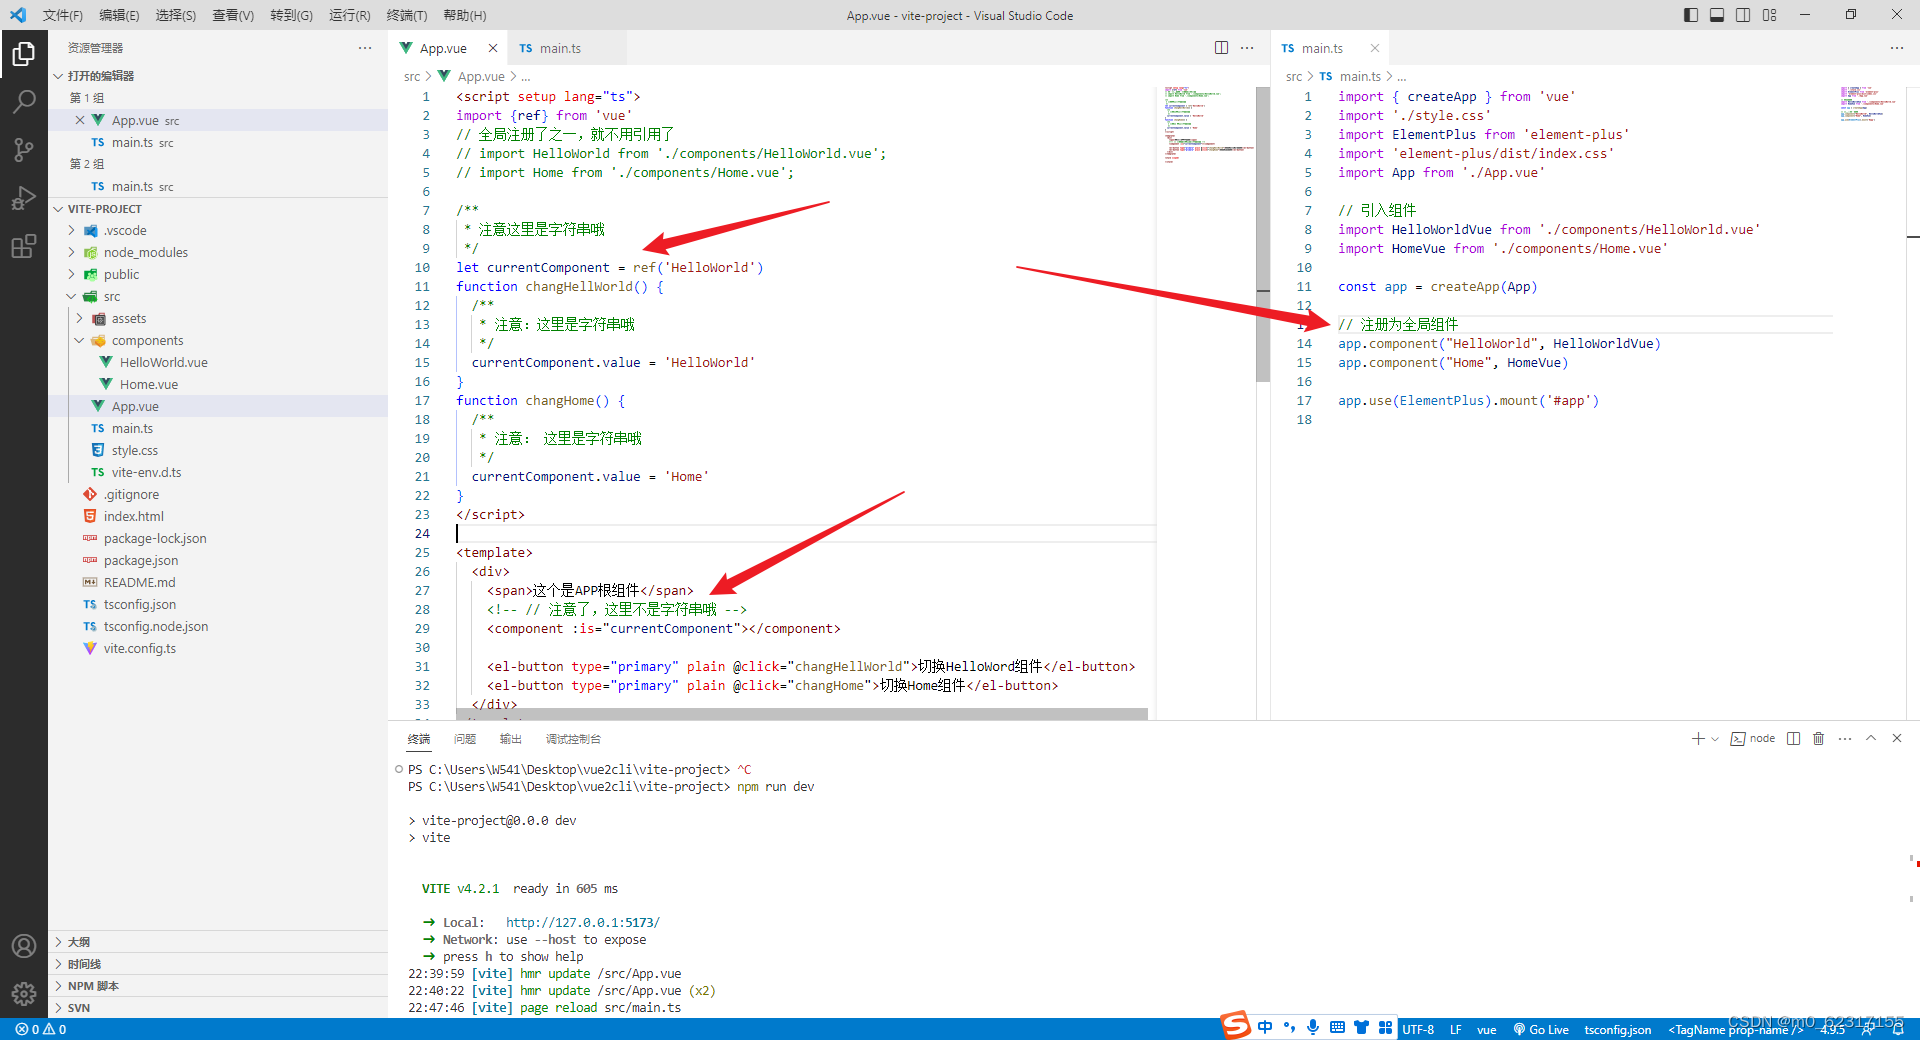Click UTF-8 encoding in status bar
This screenshot has height=1040, width=1920.
point(1418,1029)
